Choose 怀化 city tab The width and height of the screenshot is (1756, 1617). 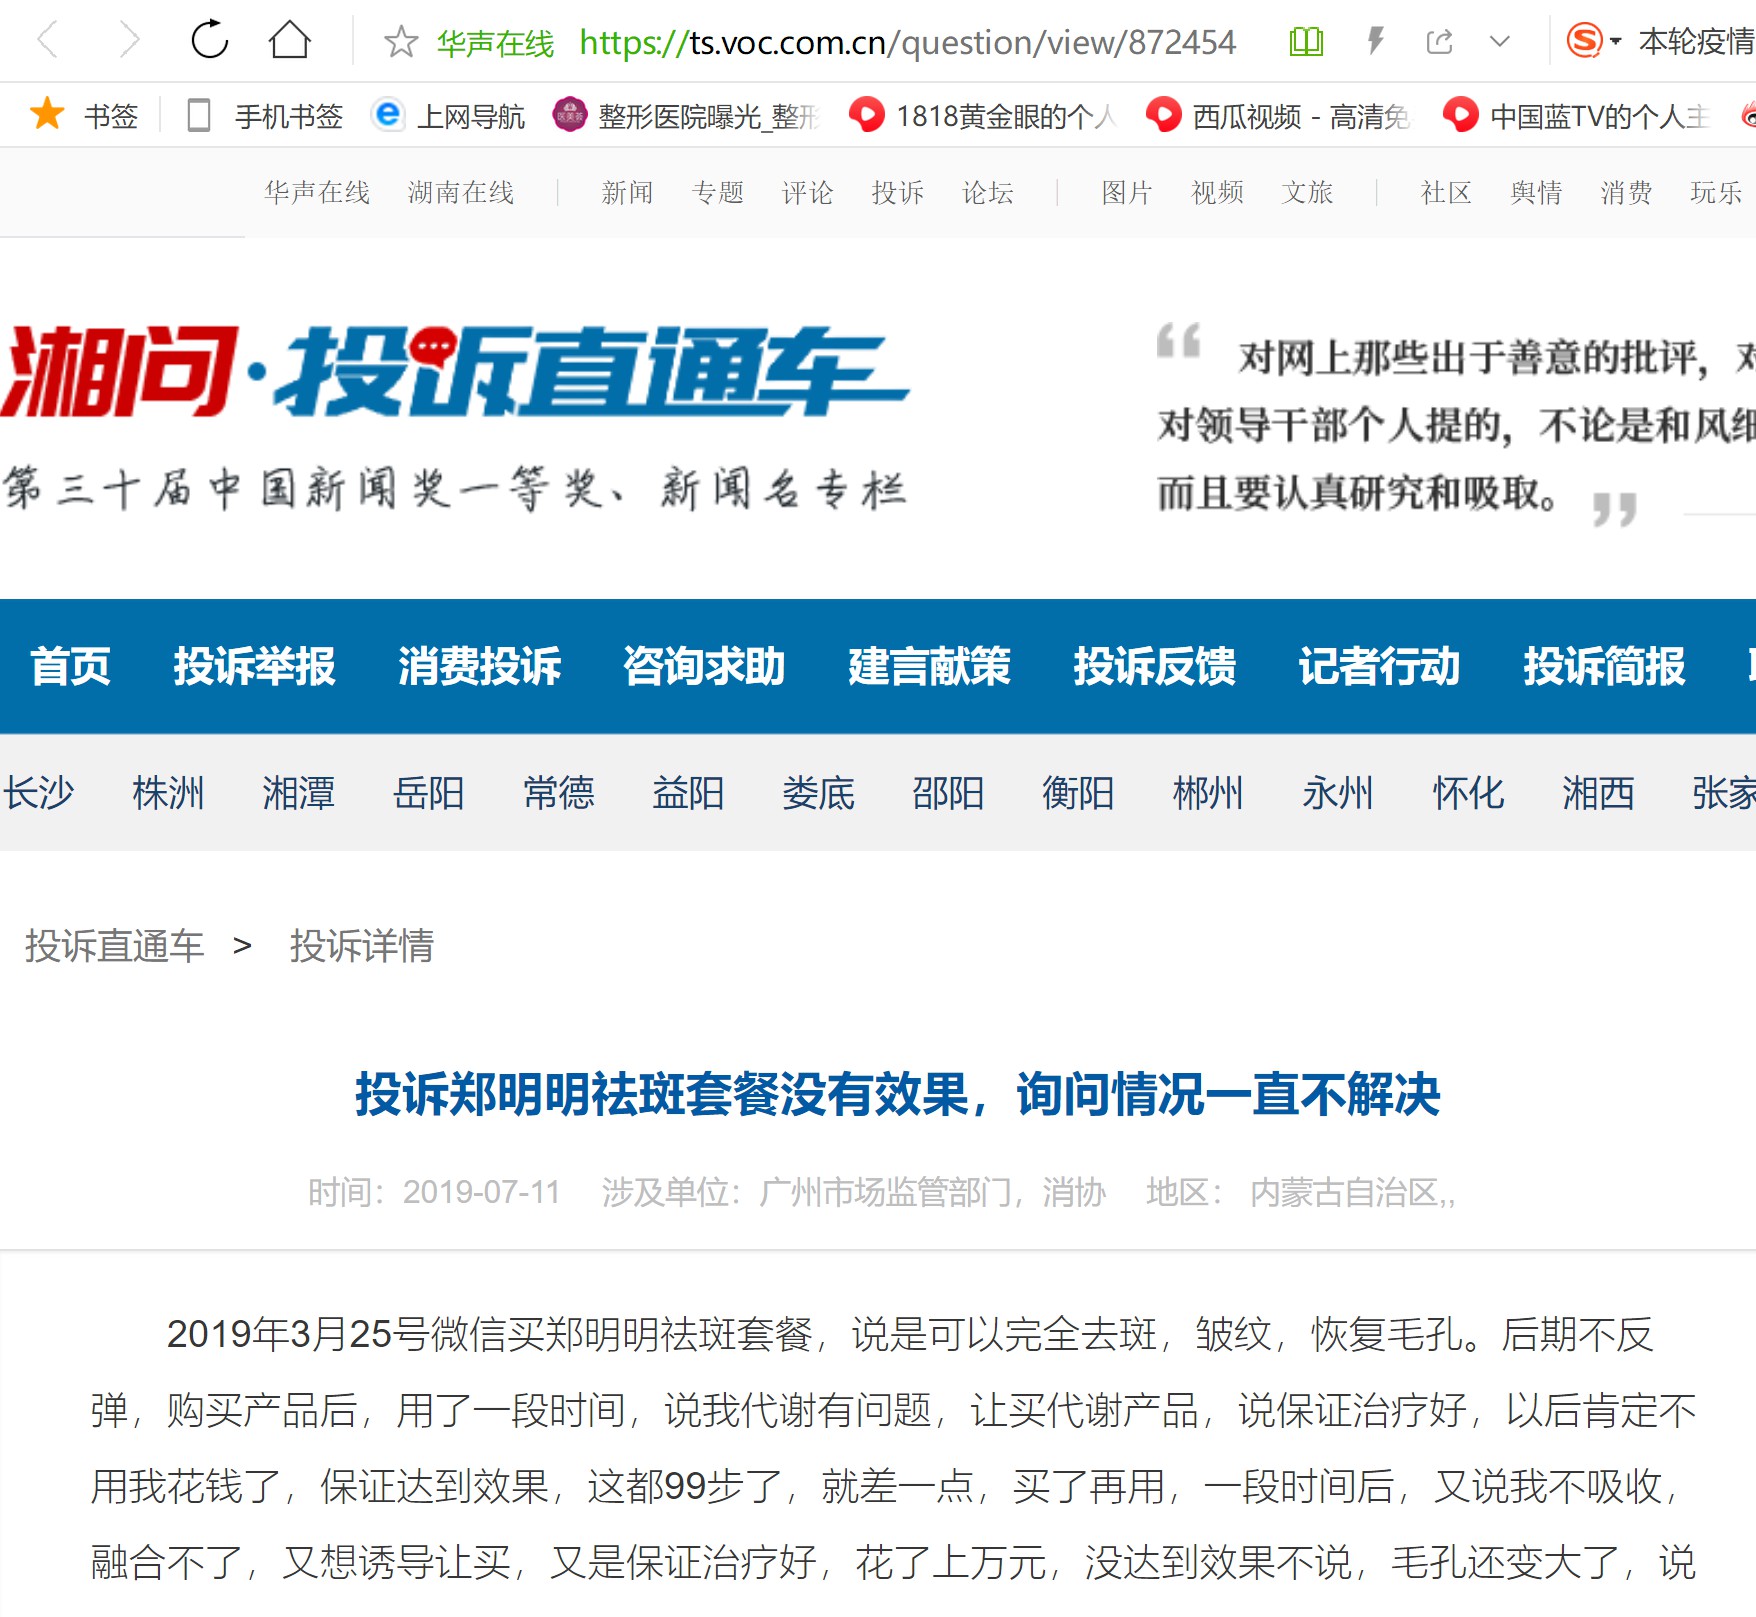coord(1468,793)
